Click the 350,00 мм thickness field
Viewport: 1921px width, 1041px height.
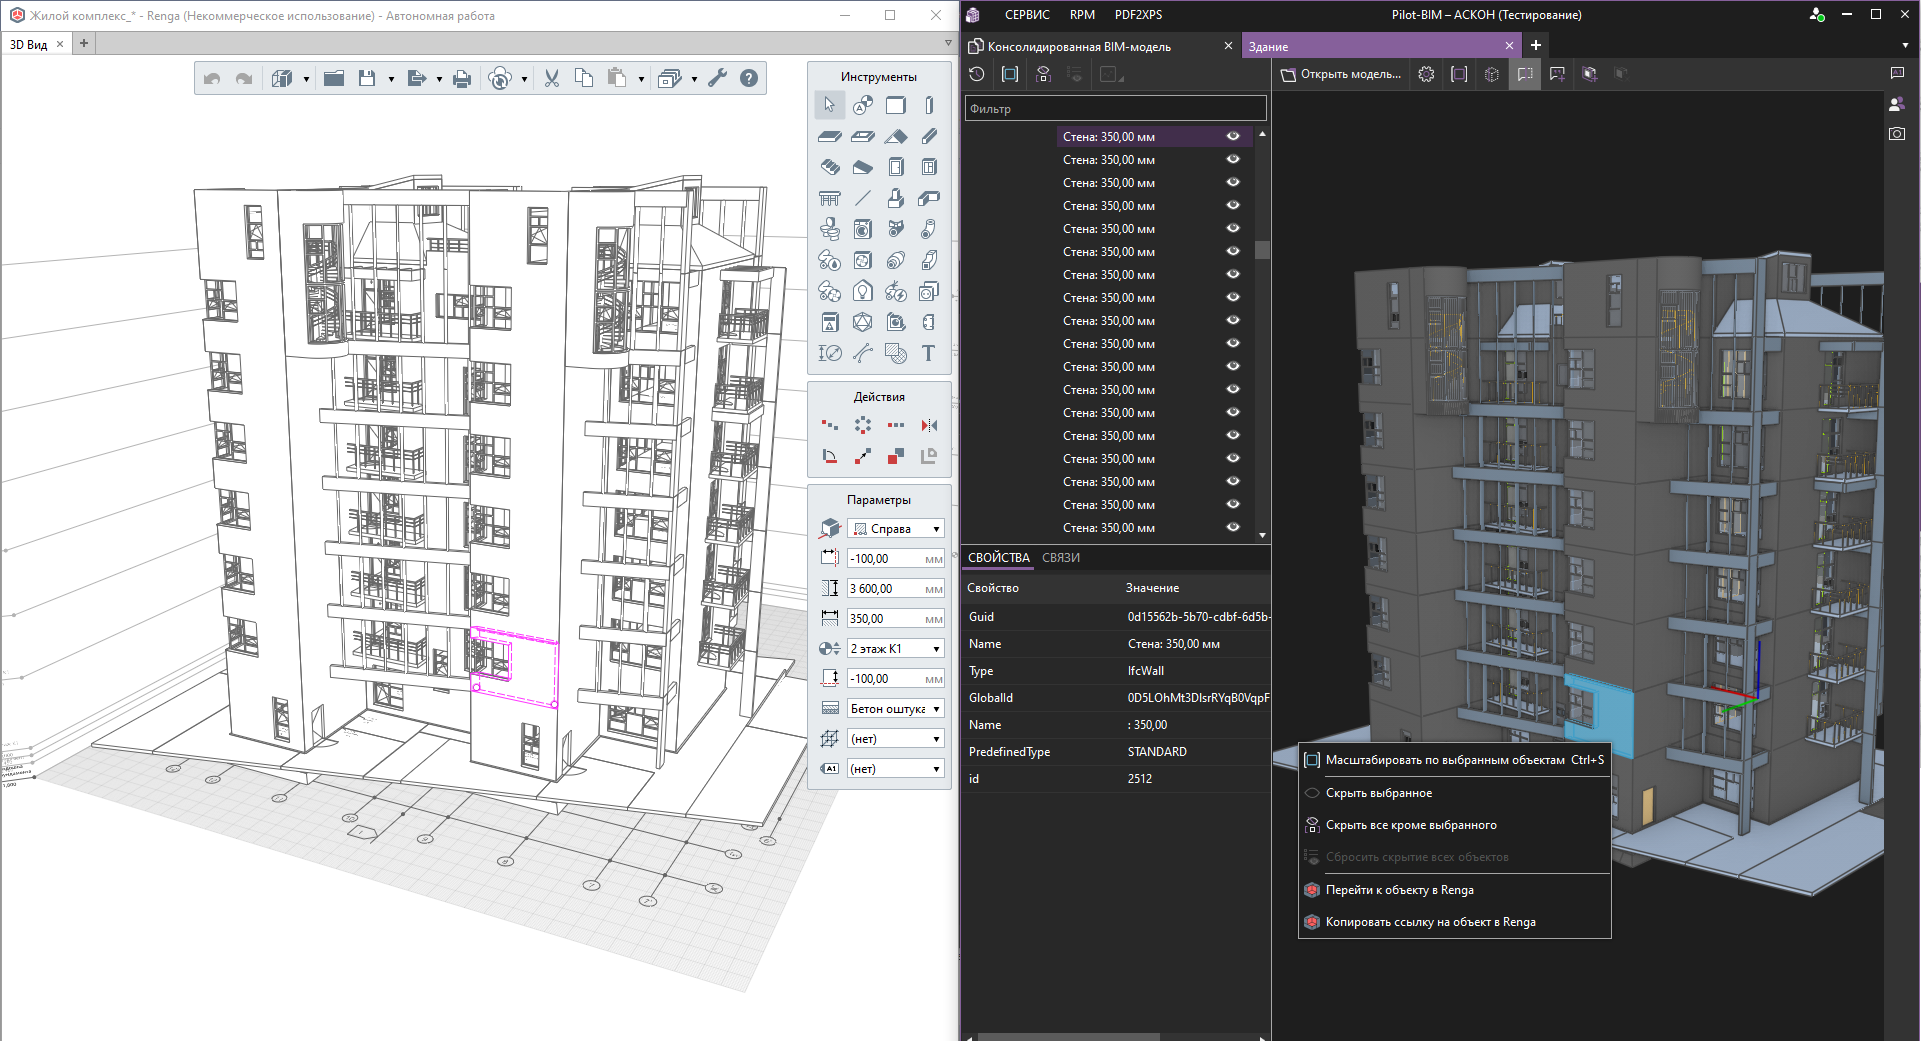896,619
